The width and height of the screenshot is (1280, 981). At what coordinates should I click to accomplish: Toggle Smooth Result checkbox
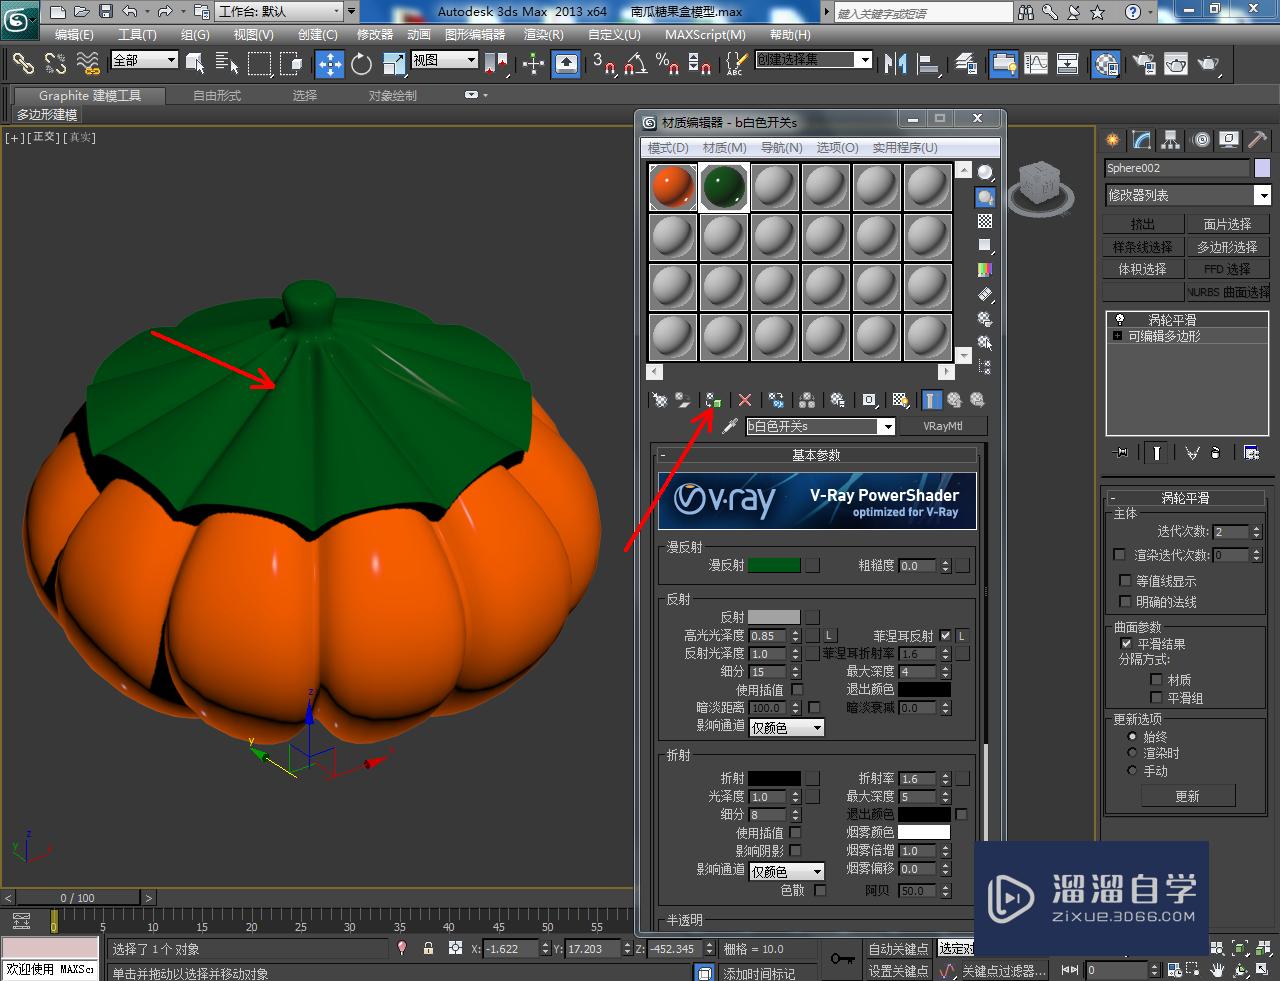click(x=1126, y=644)
